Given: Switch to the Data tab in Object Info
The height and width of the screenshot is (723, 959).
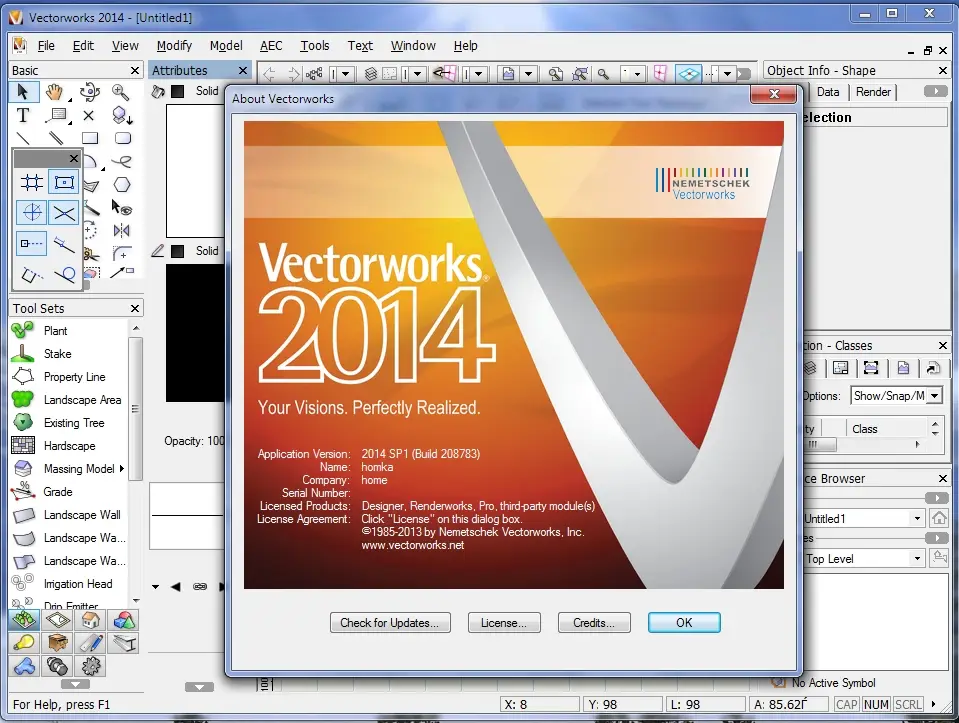Looking at the screenshot, I should coord(828,92).
